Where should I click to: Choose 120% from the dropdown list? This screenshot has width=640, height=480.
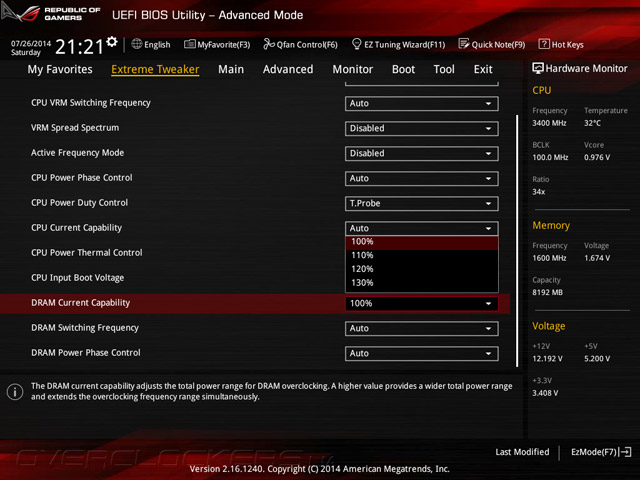click(x=422, y=269)
